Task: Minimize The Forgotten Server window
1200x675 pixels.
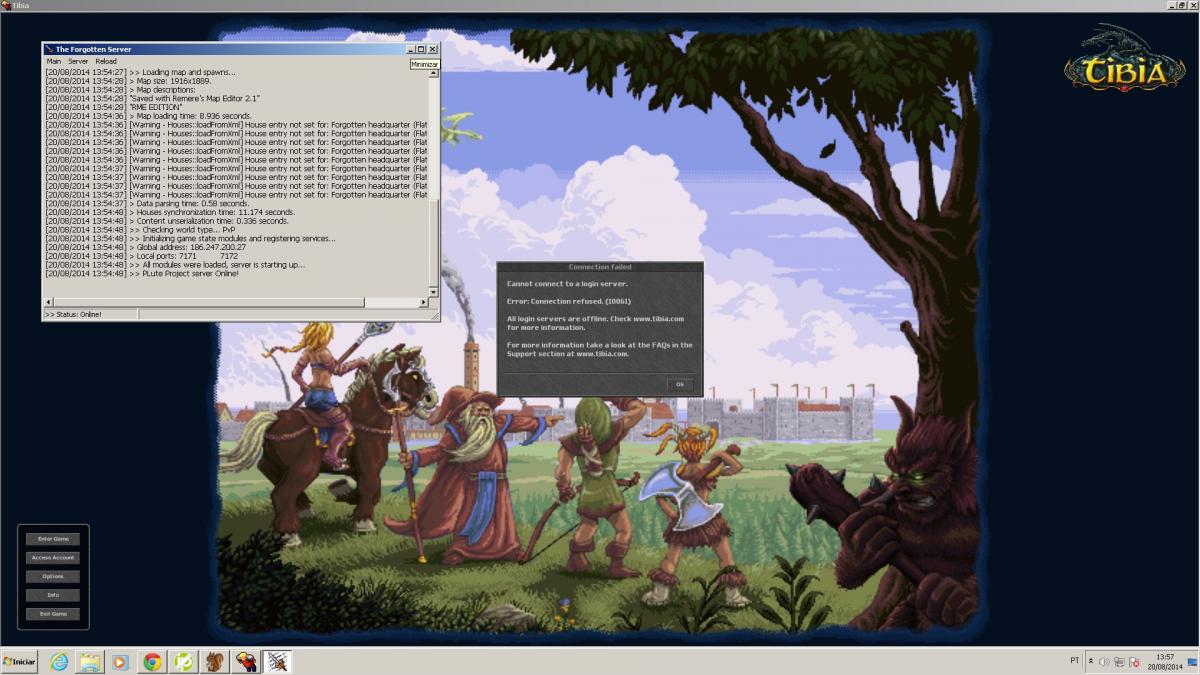Action: pos(410,49)
